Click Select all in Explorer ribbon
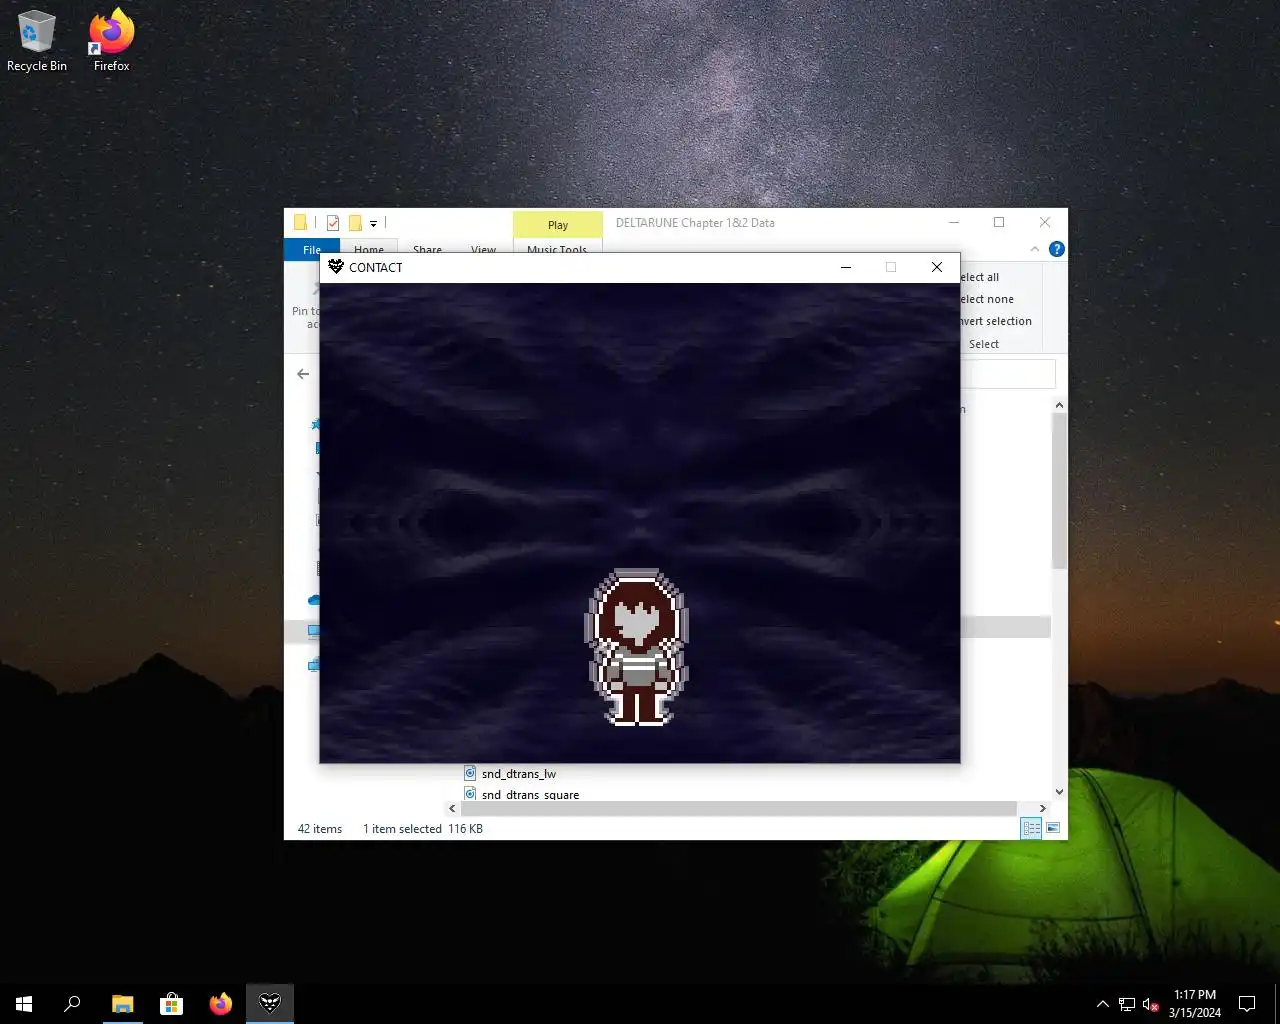The image size is (1280, 1024). click(x=980, y=277)
